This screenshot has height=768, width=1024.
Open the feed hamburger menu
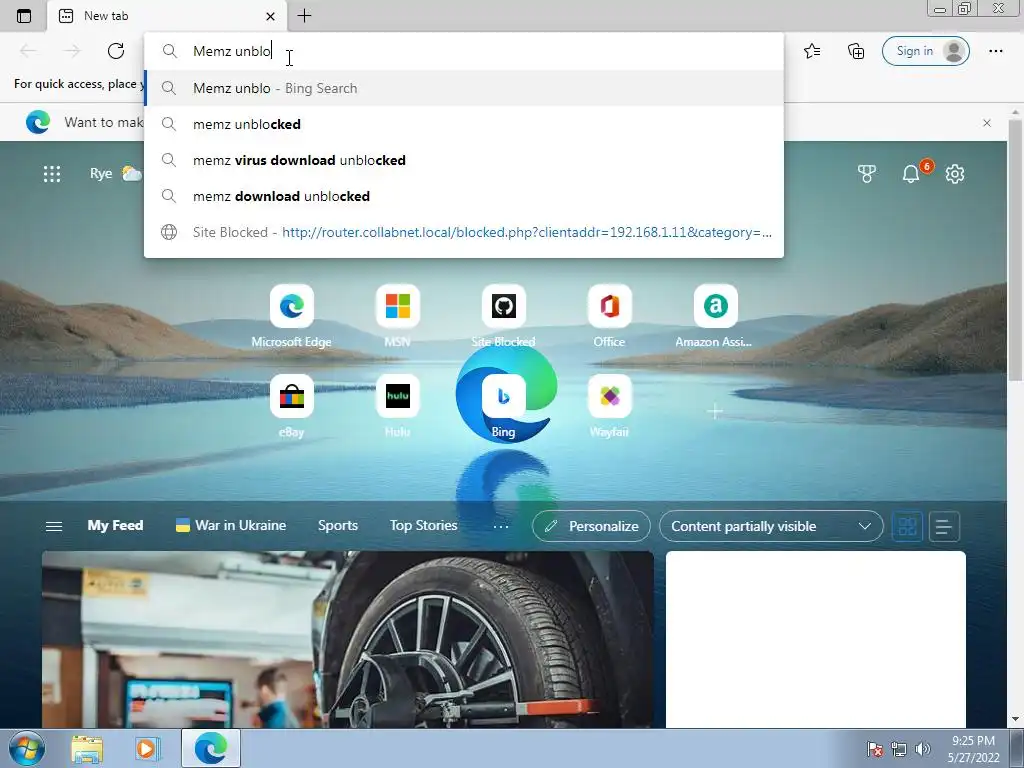pos(54,526)
